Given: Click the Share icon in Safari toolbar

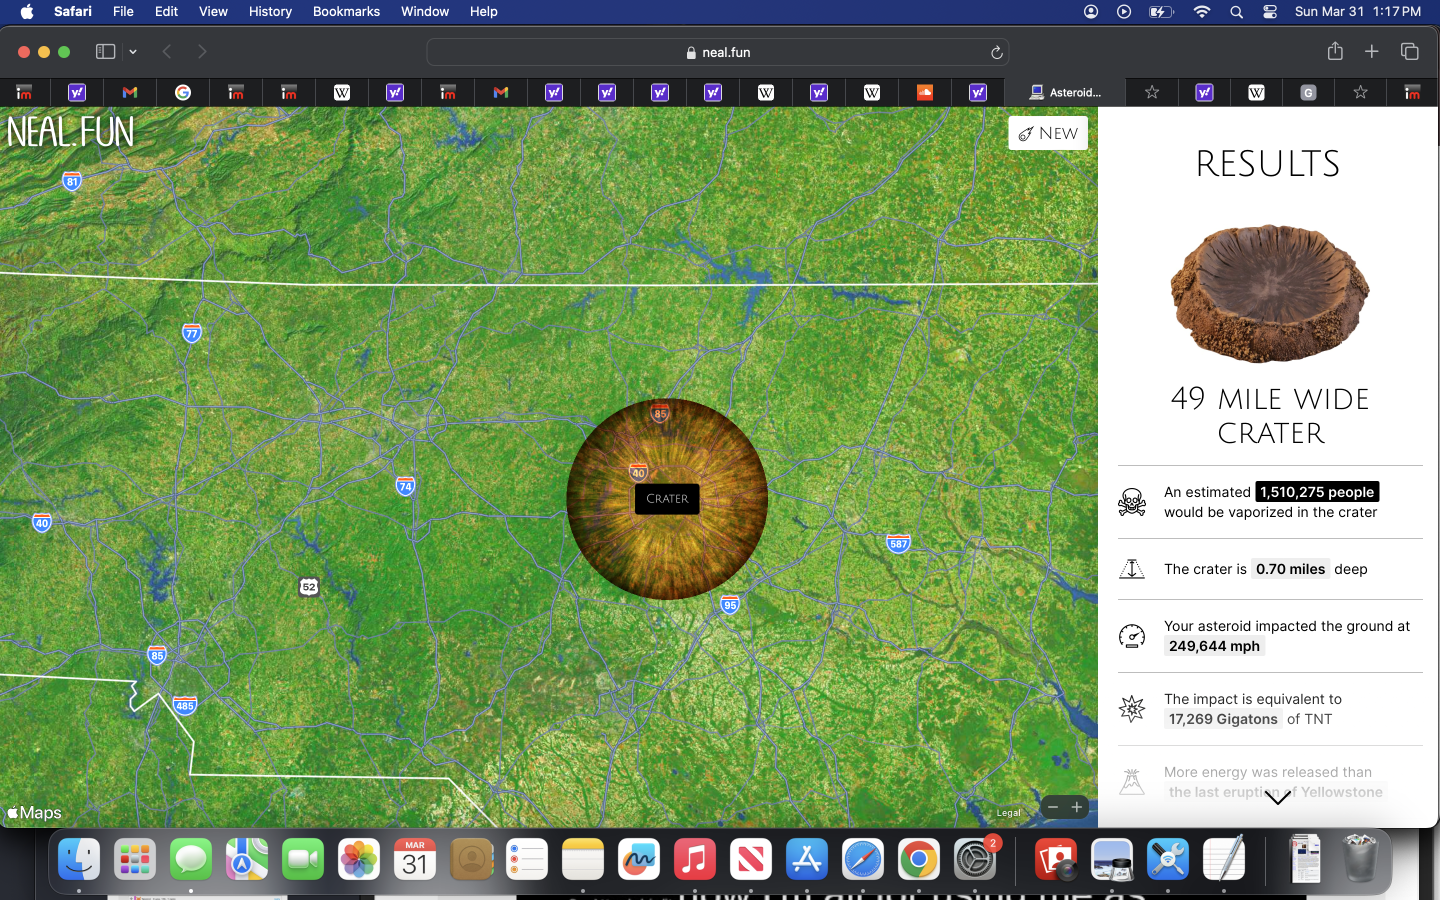Looking at the screenshot, I should pos(1335,52).
